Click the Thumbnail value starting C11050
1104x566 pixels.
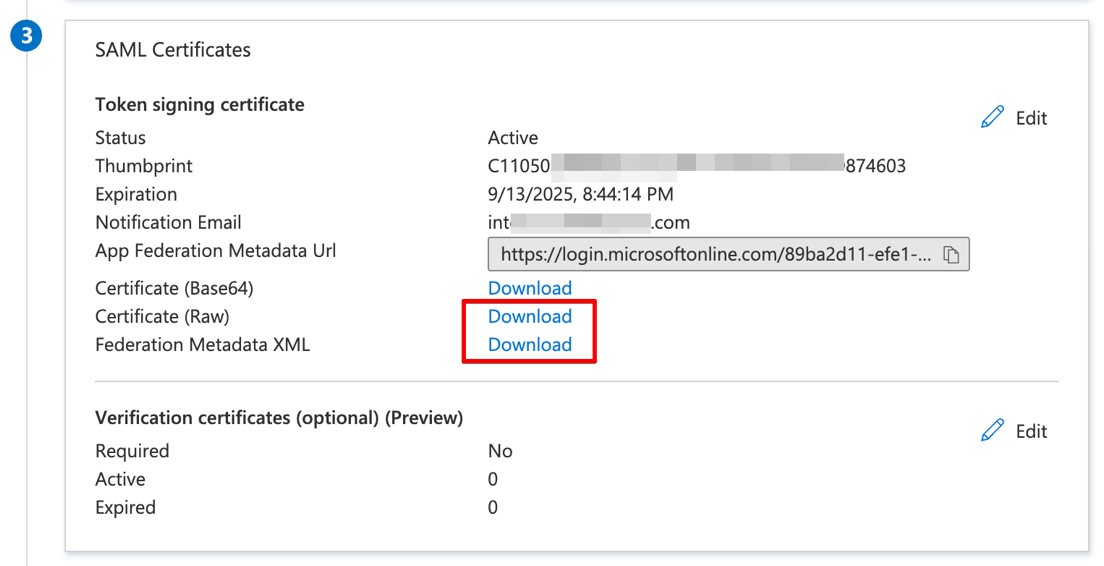tap(696, 165)
